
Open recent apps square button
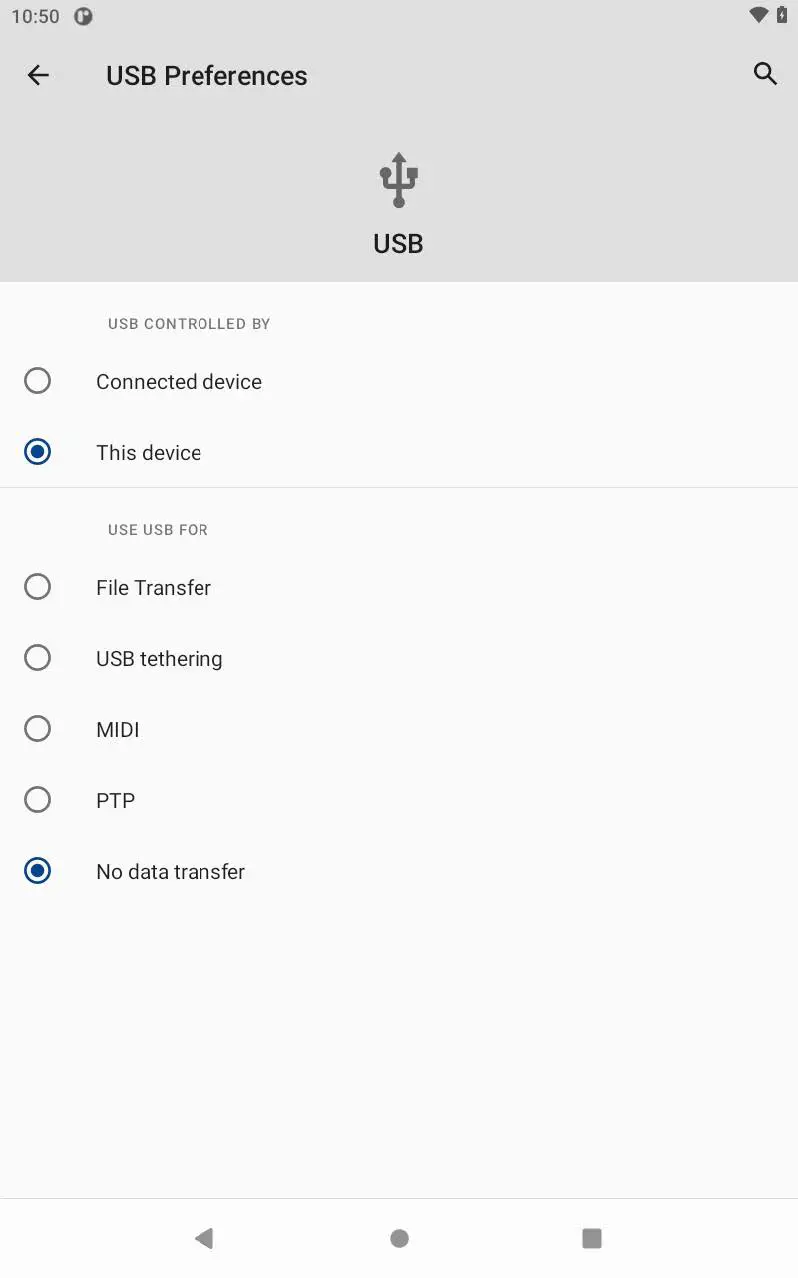point(592,1238)
